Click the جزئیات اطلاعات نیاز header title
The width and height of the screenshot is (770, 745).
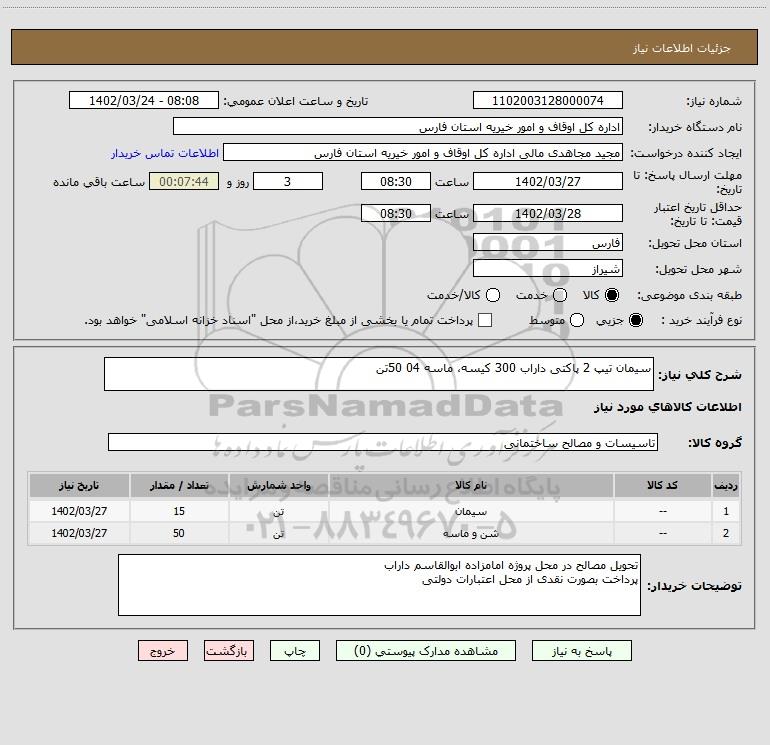pos(682,48)
